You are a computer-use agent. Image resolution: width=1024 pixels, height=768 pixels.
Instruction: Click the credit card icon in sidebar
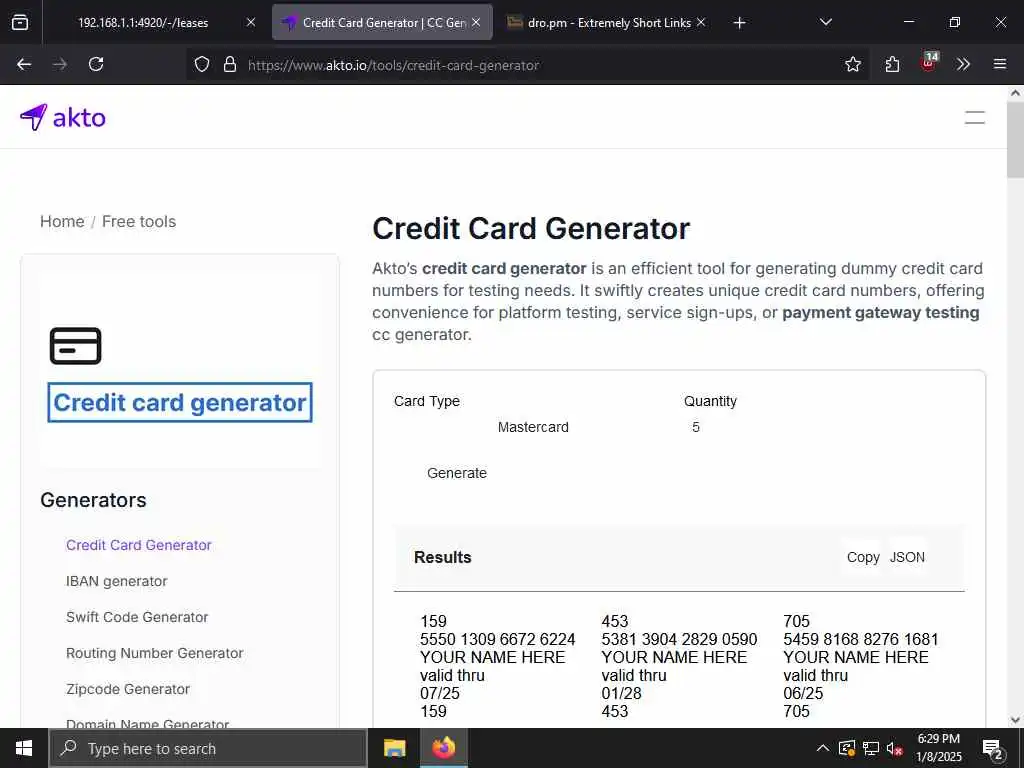(76, 346)
